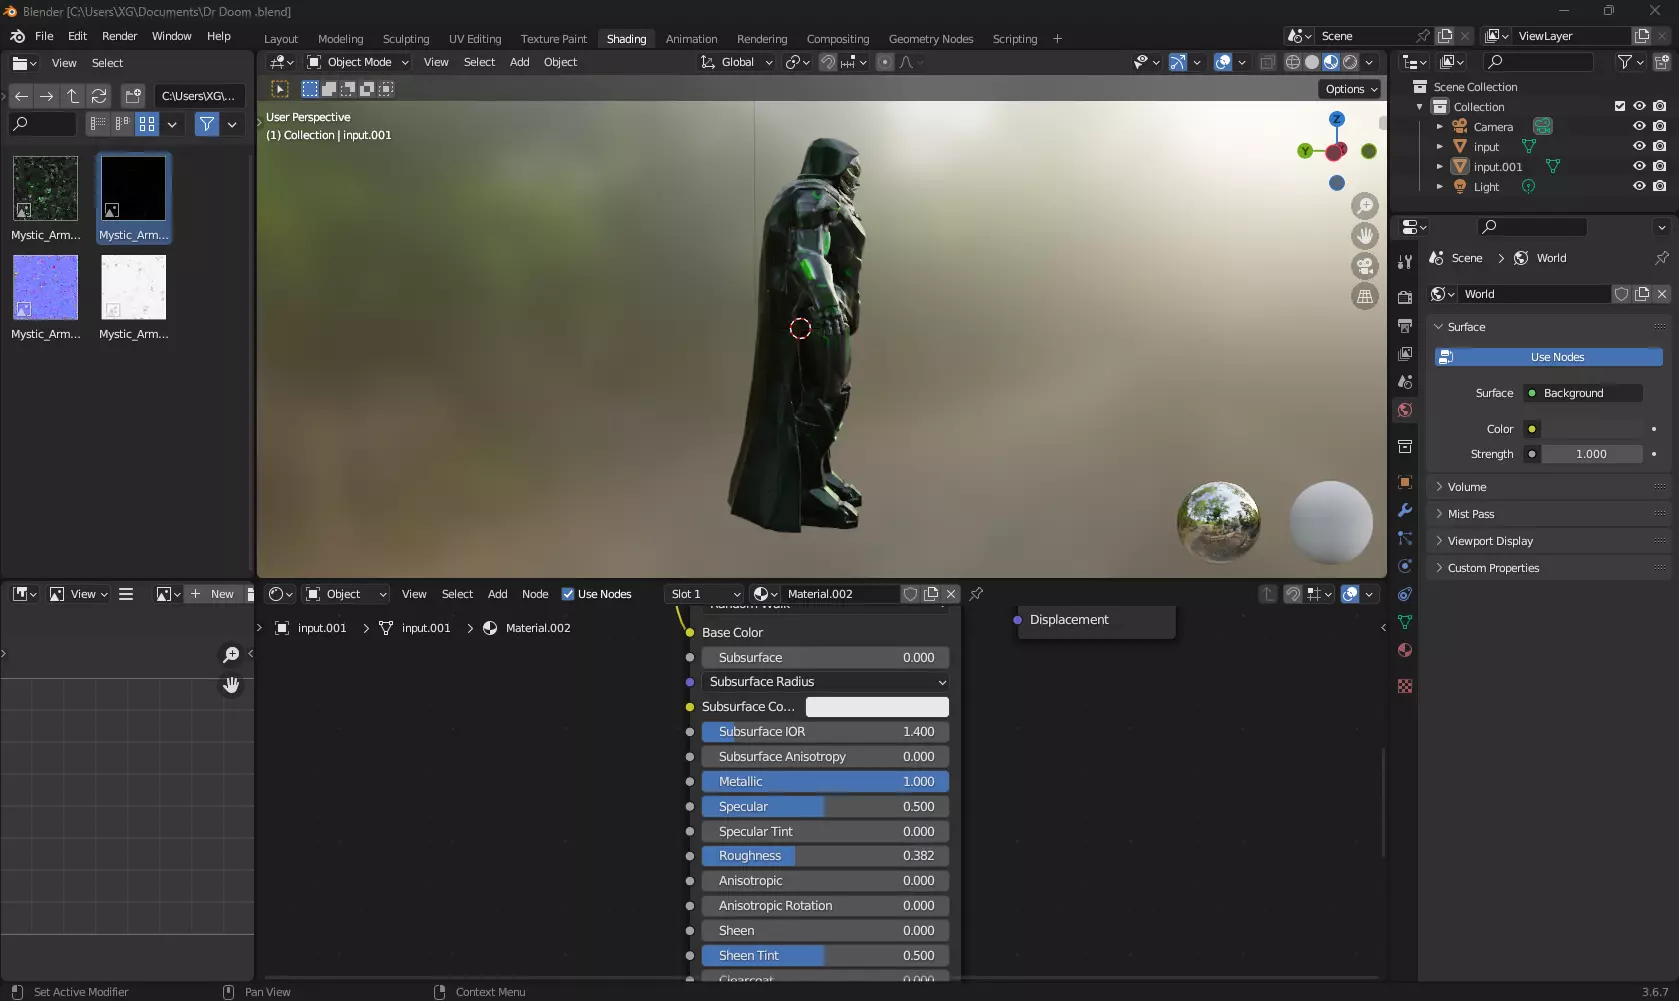Open the Output properties tab

pos(1405,326)
